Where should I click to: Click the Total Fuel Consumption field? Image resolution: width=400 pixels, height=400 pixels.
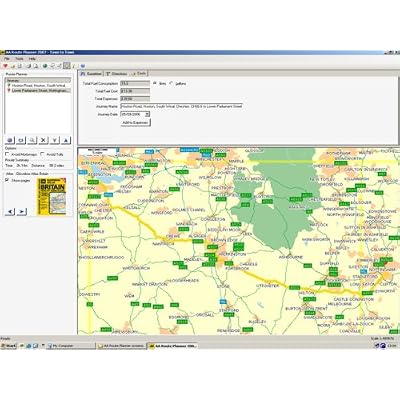[x=135, y=83]
